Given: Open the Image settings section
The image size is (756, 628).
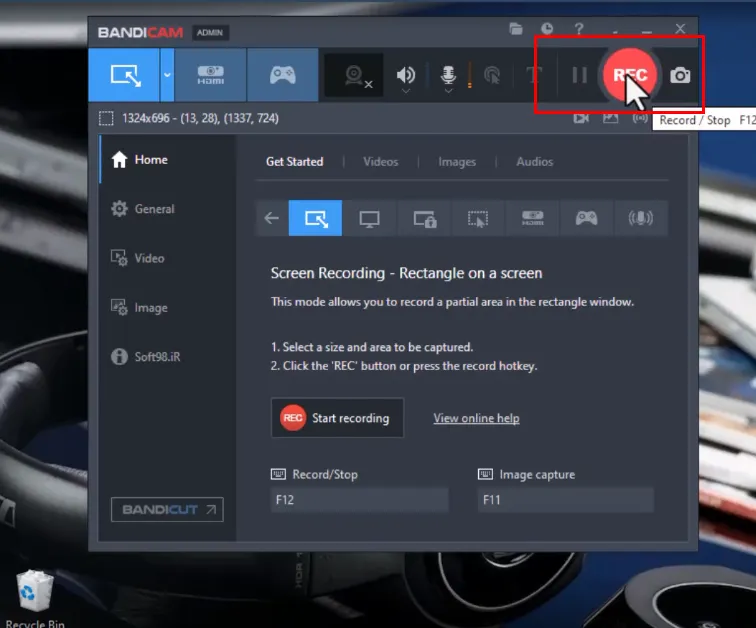Looking at the screenshot, I should (x=167, y=307).
